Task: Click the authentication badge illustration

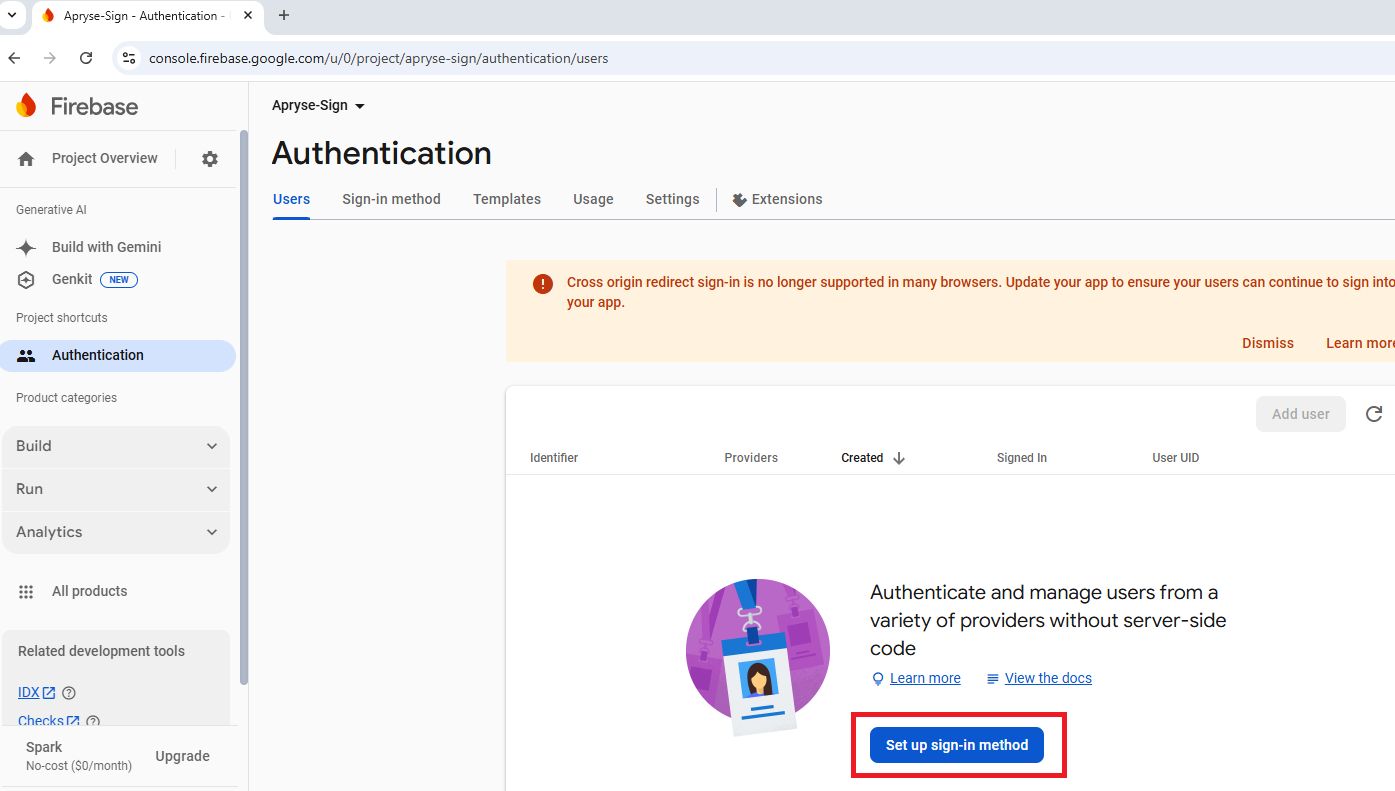Action: (758, 656)
